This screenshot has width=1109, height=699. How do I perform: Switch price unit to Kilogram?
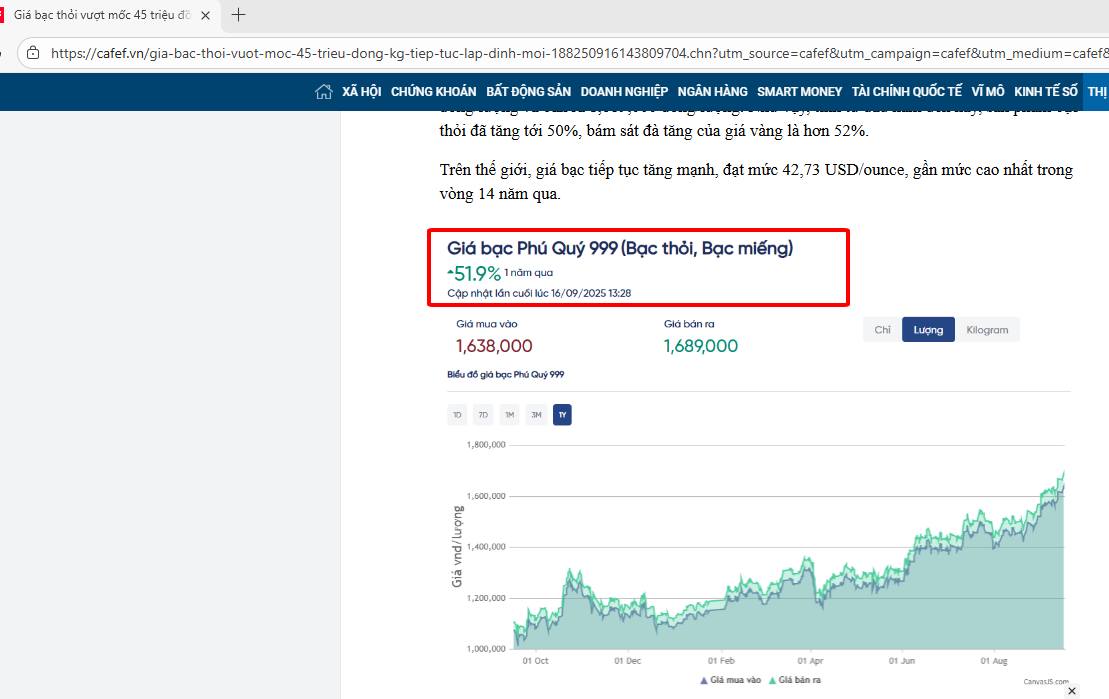[x=987, y=330]
